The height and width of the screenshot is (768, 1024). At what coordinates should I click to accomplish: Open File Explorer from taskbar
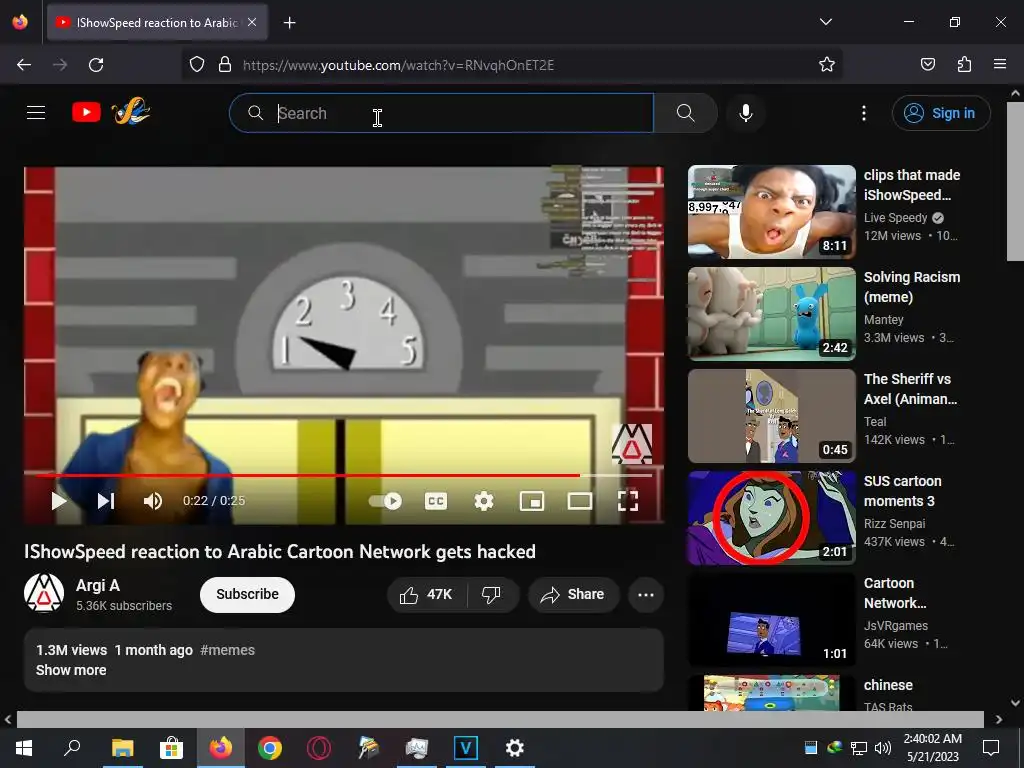122,748
